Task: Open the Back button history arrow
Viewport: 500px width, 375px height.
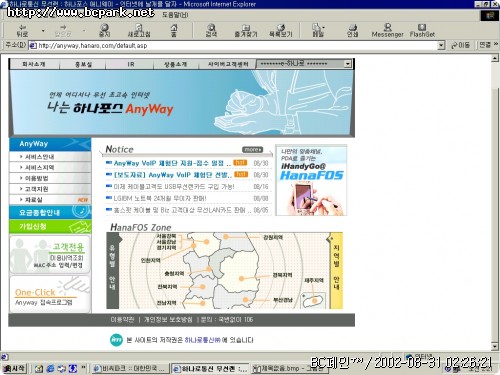Action: [x=43, y=31]
